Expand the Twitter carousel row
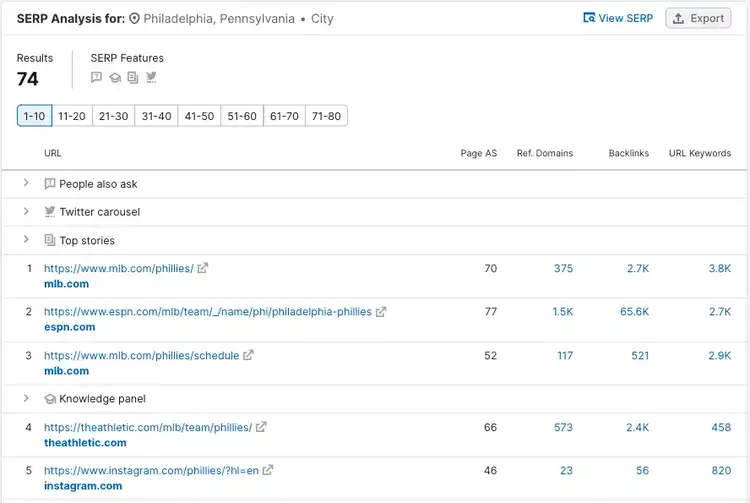Image resolution: width=750 pixels, height=503 pixels. pos(26,211)
